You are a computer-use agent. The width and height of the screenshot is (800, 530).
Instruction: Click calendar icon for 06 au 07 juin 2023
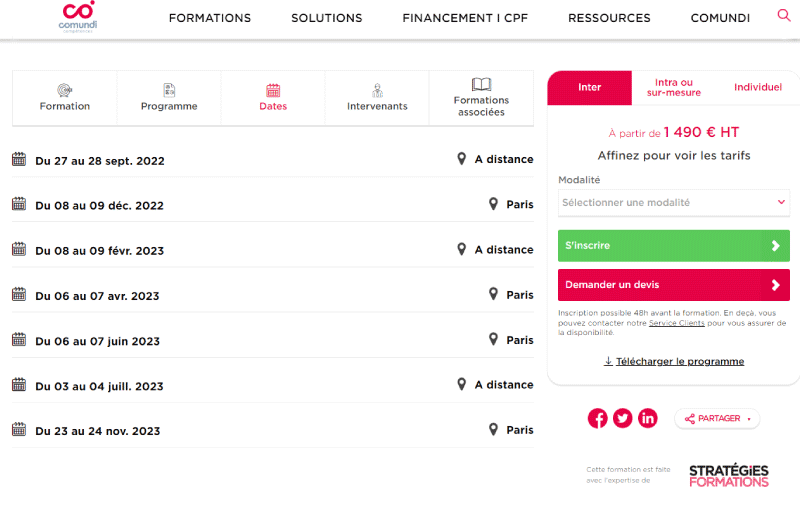[x=19, y=339]
